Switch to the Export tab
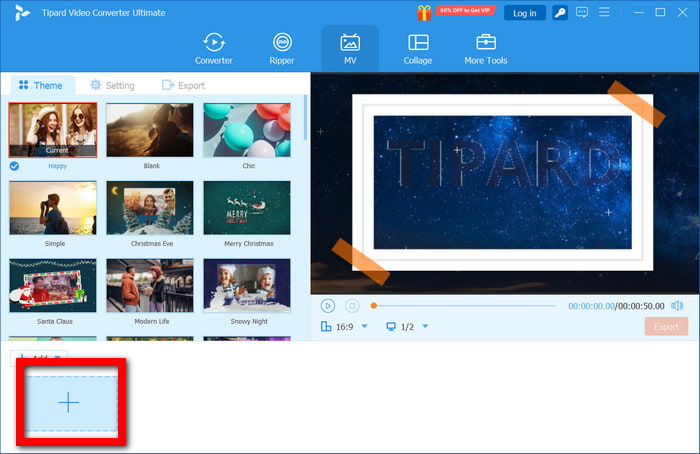The image size is (700, 454). click(x=183, y=85)
